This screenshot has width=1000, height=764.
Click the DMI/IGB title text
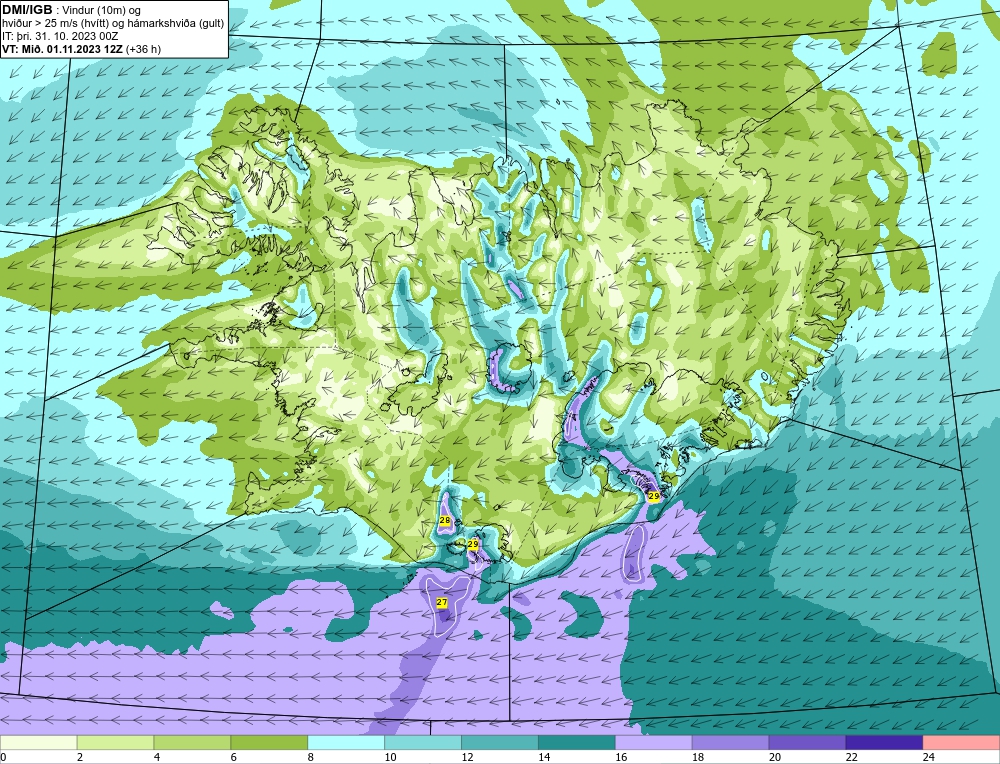click(x=27, y=10)
